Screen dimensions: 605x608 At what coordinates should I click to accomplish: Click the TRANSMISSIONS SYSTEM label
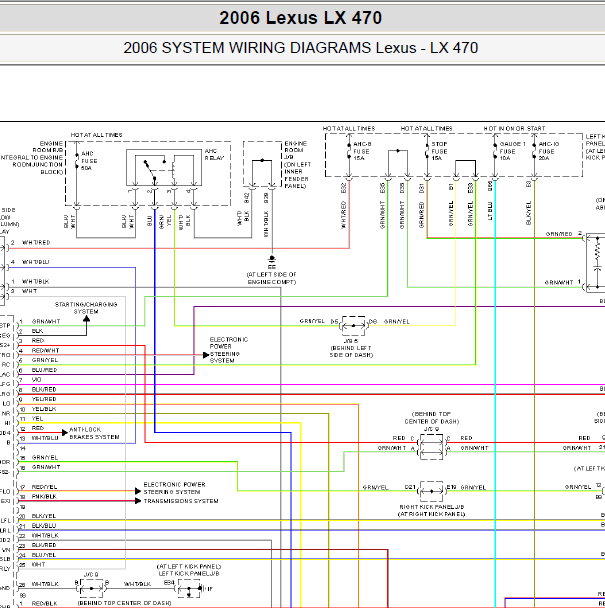point(181,501)
